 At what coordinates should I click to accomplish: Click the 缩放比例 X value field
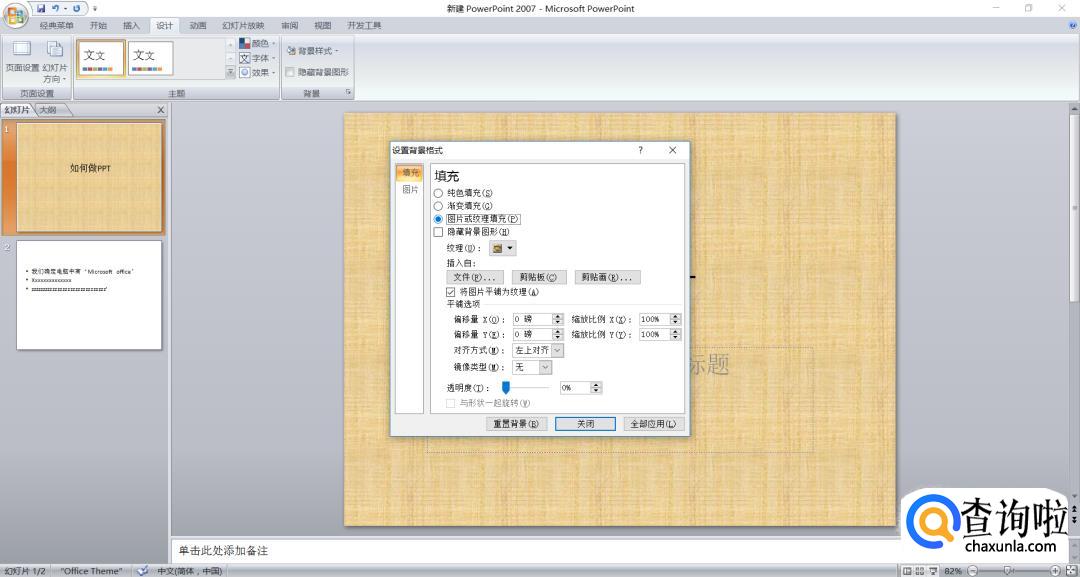pyautogui.click(x=654, y=319)
